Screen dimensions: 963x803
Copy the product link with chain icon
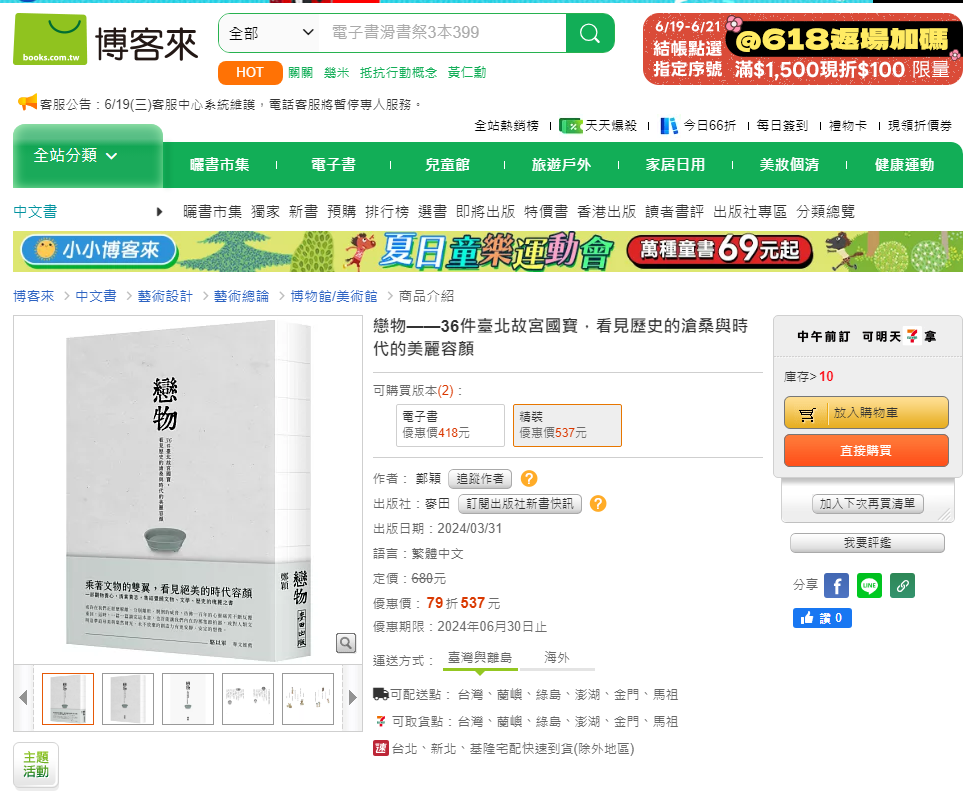coord(902,586)
